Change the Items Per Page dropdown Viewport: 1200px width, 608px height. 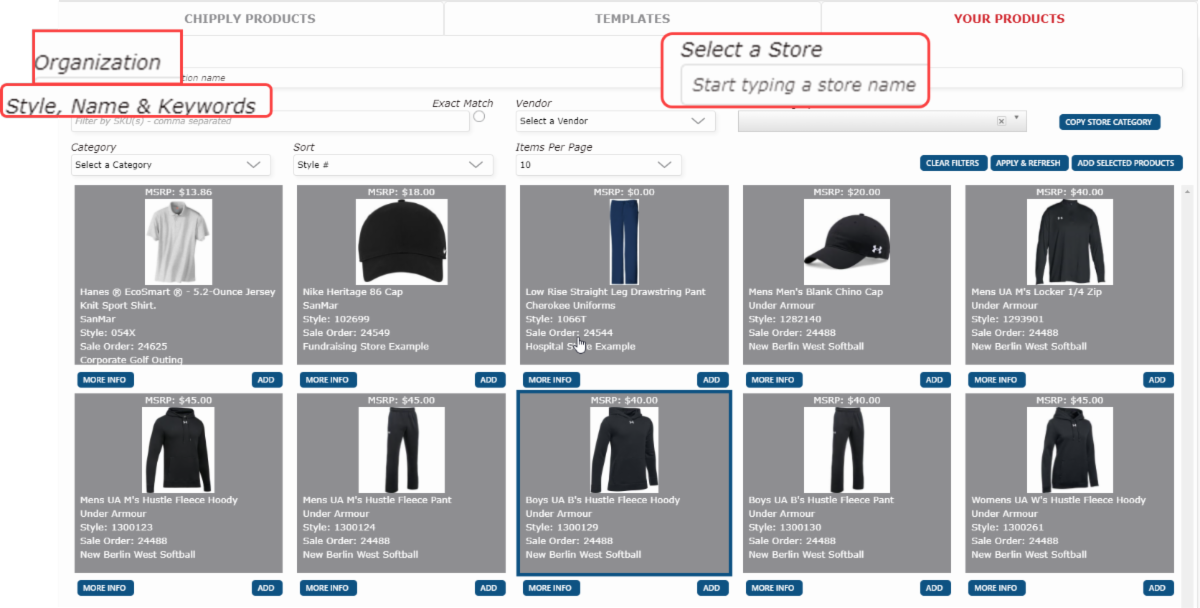point(599,165)
